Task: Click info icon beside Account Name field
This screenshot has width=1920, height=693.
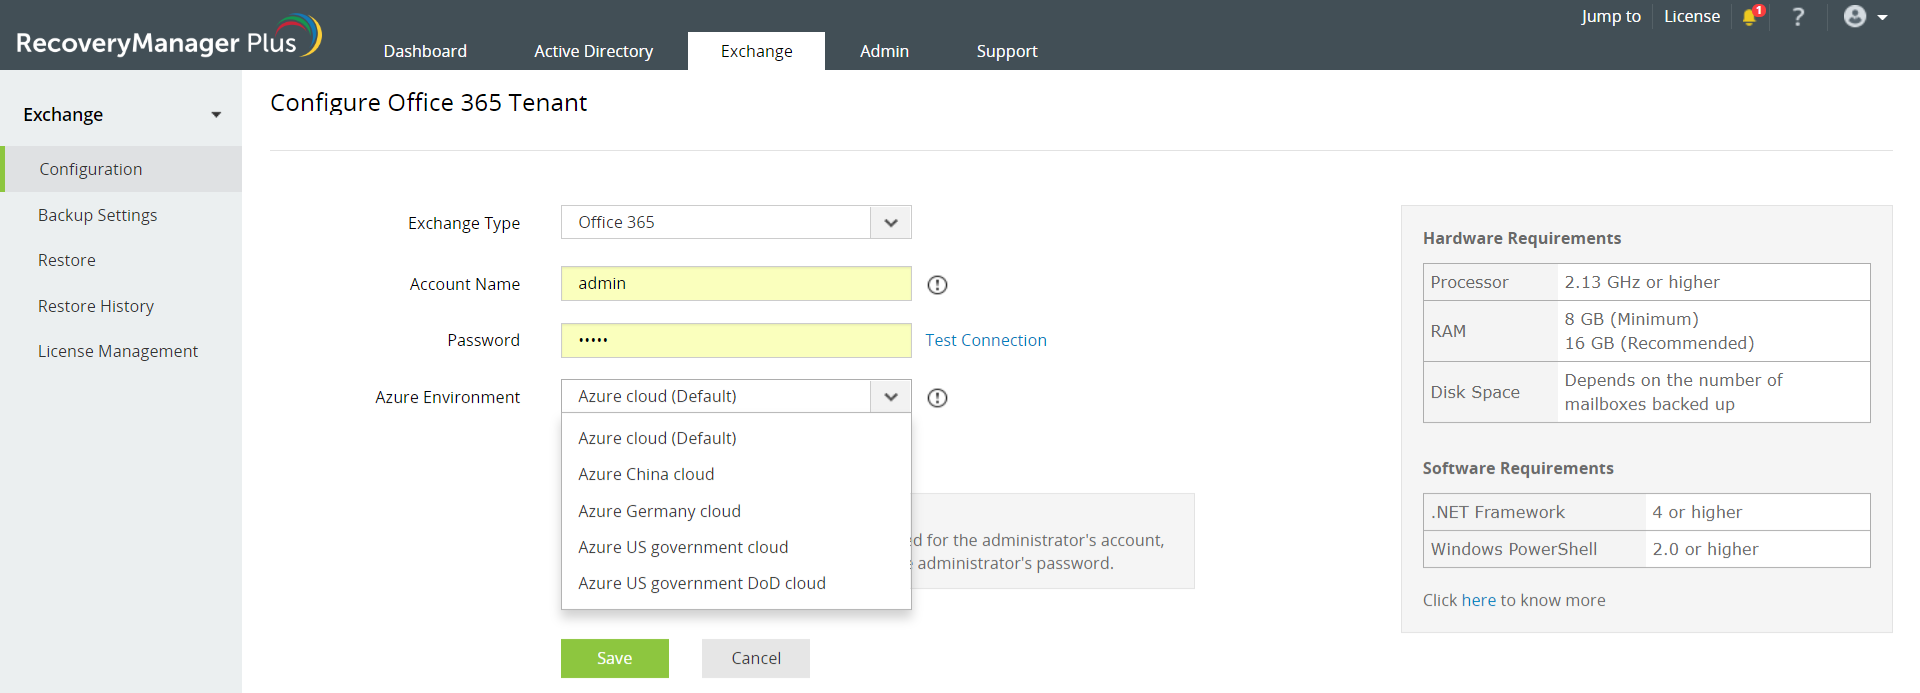Action: point(937,285)
